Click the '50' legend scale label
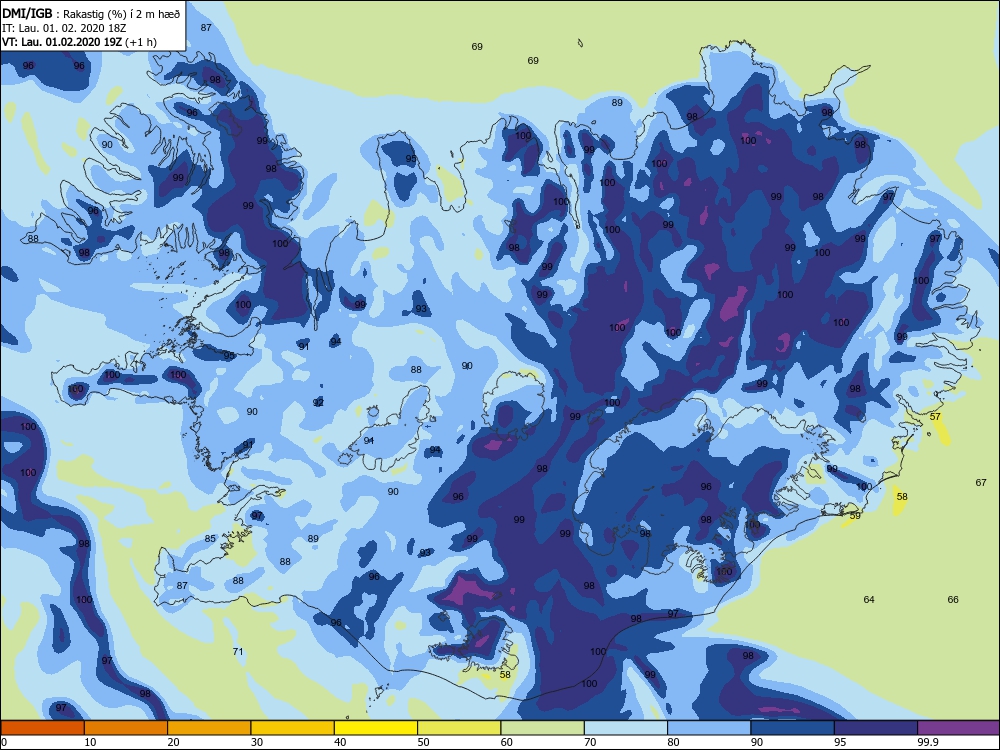This screenshot has height=750, width=1000. (x=423, y=742)
